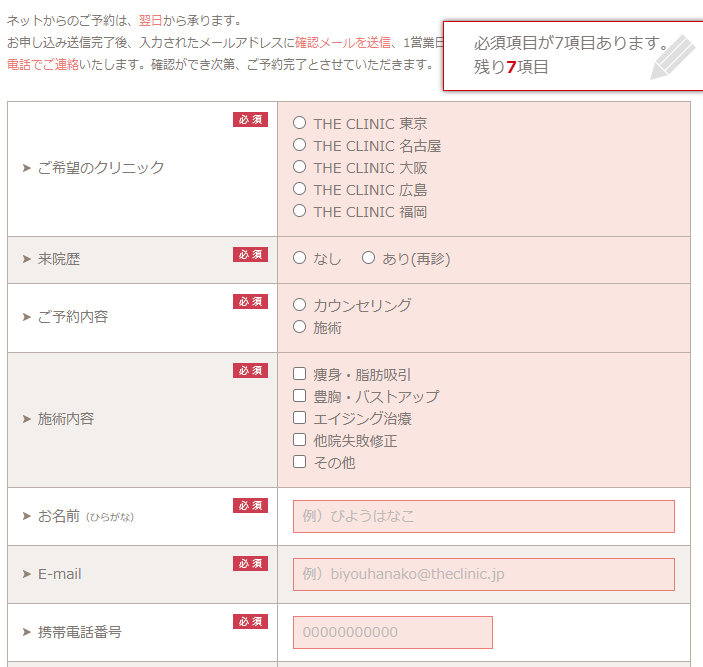Click the pencil icon in required-items popup
The image size is (703, 667).
click(x=672, y=57)
